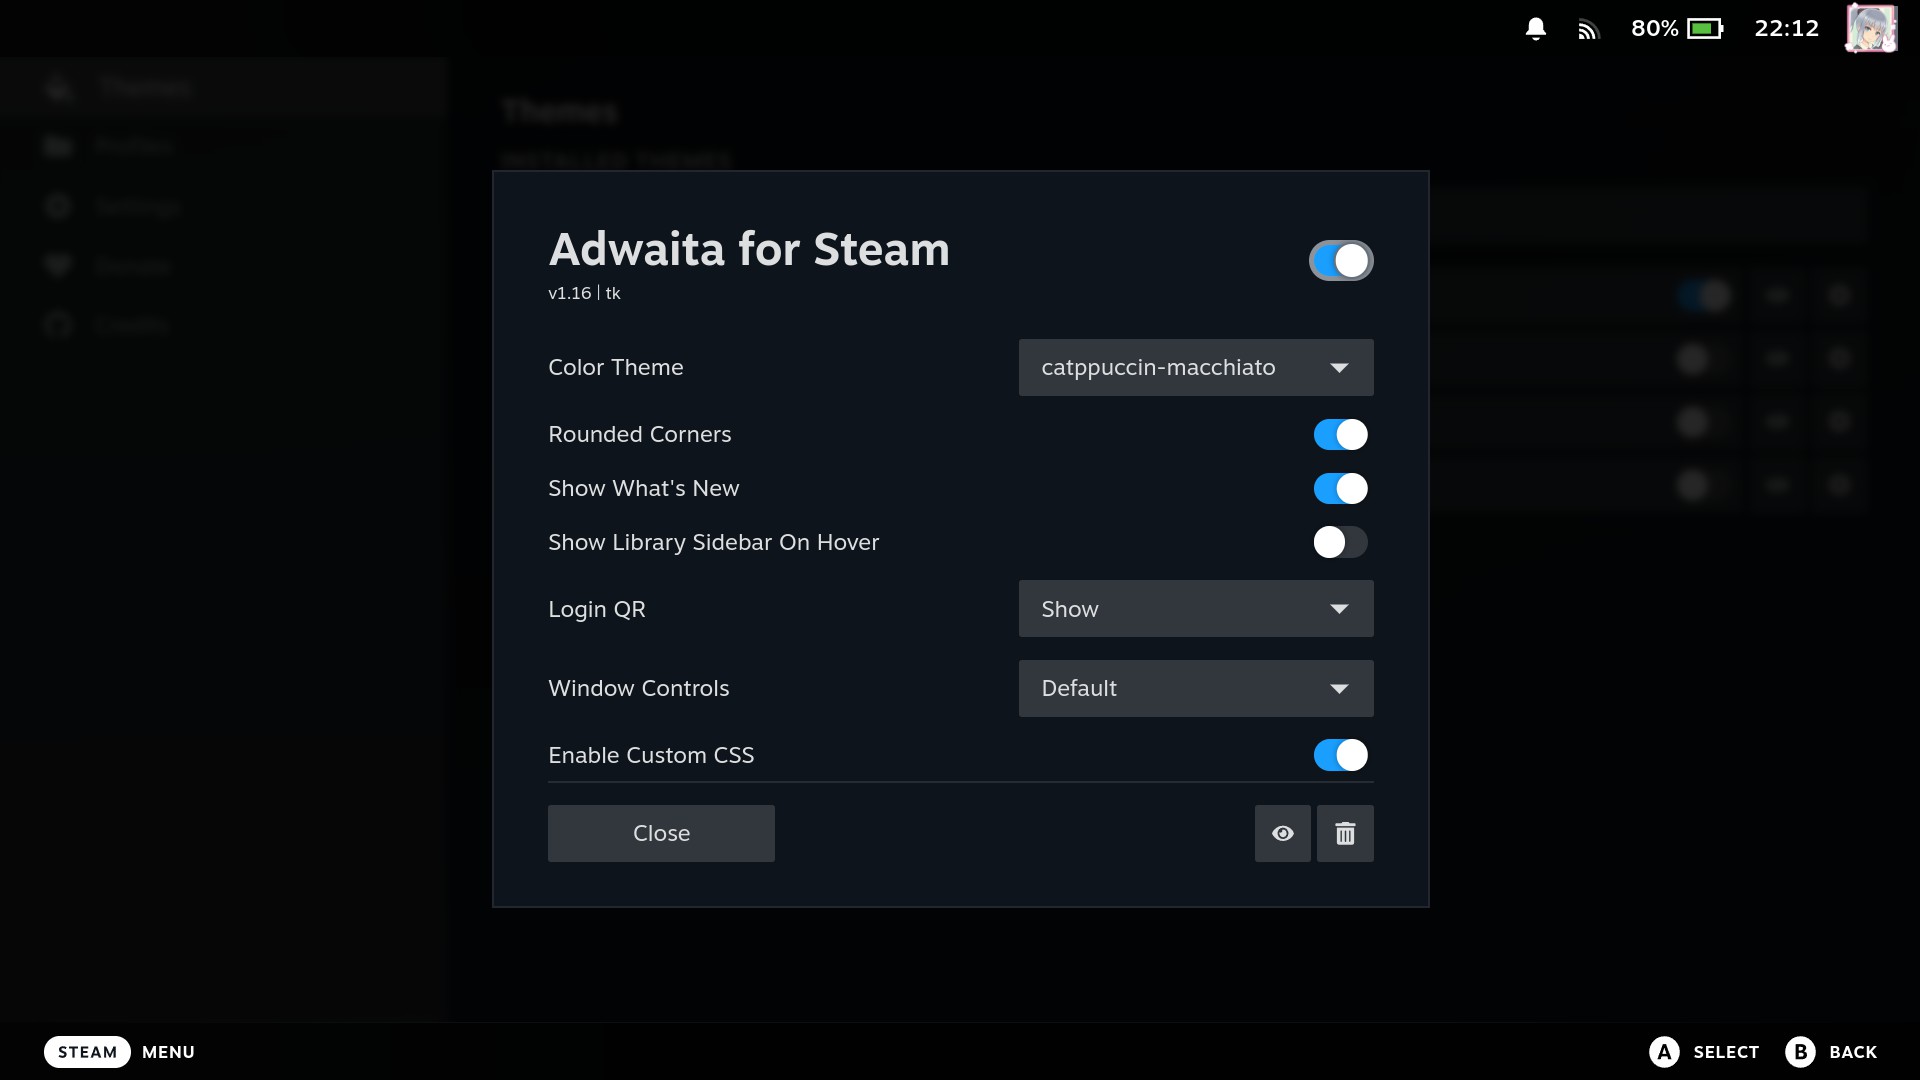1920x1080 pixels.
Task: Open the Color Theme dropdown
Action: click(x=1195, y=368)
